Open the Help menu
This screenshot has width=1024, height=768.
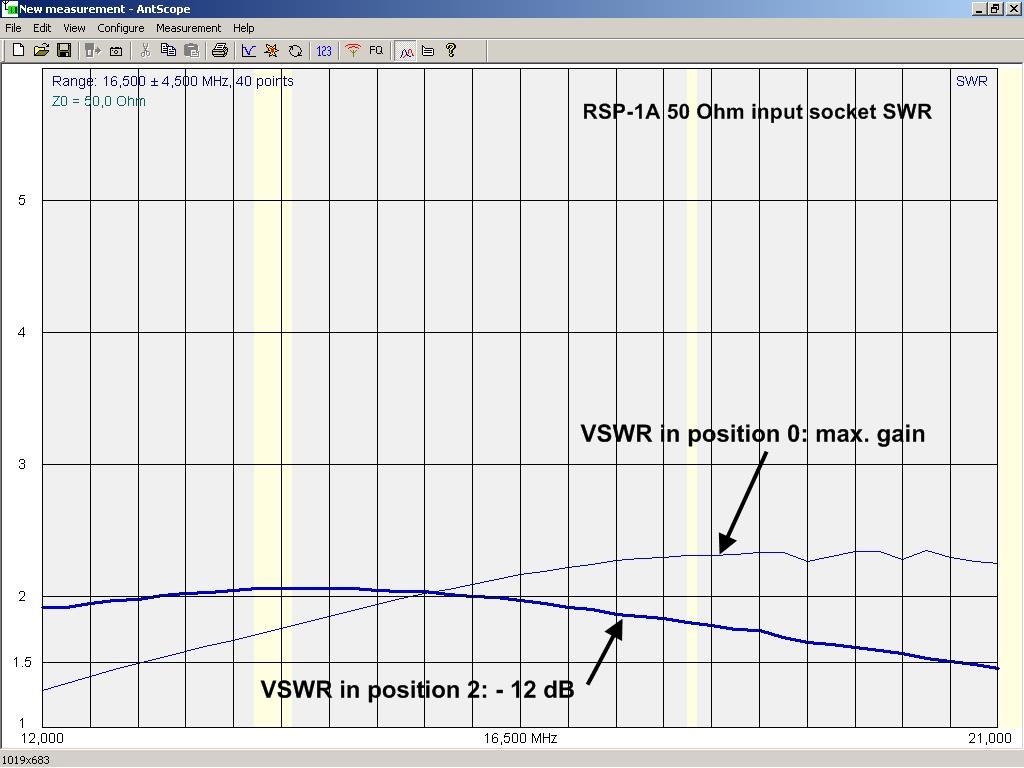click(x=244, y=28)
